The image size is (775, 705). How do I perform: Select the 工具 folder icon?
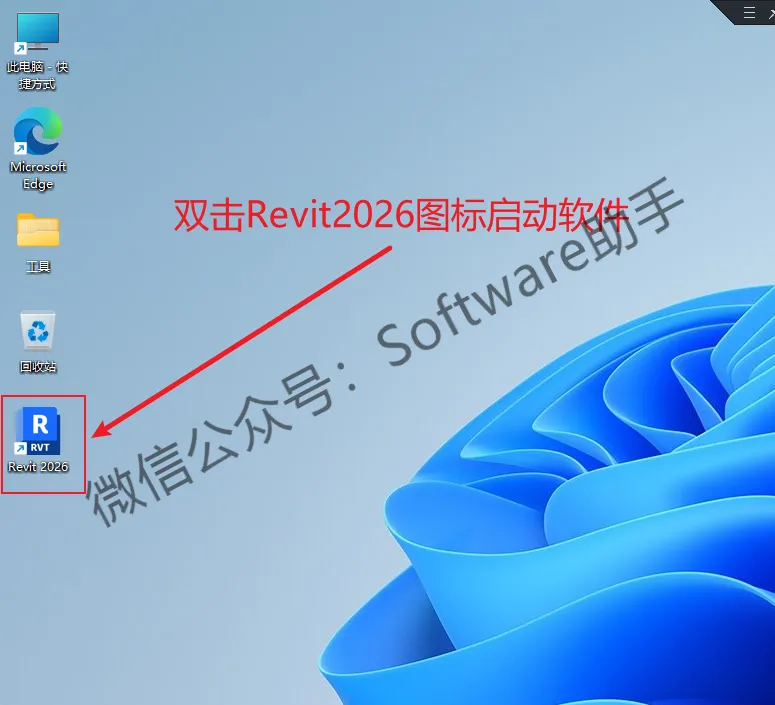[38, 230]
